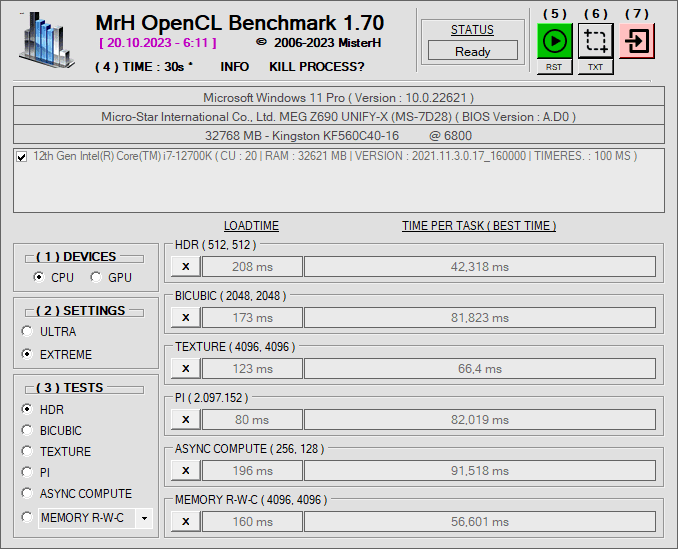Select the HDR test radio button
This screenshot has height=549, width=678.
(27, 409)
